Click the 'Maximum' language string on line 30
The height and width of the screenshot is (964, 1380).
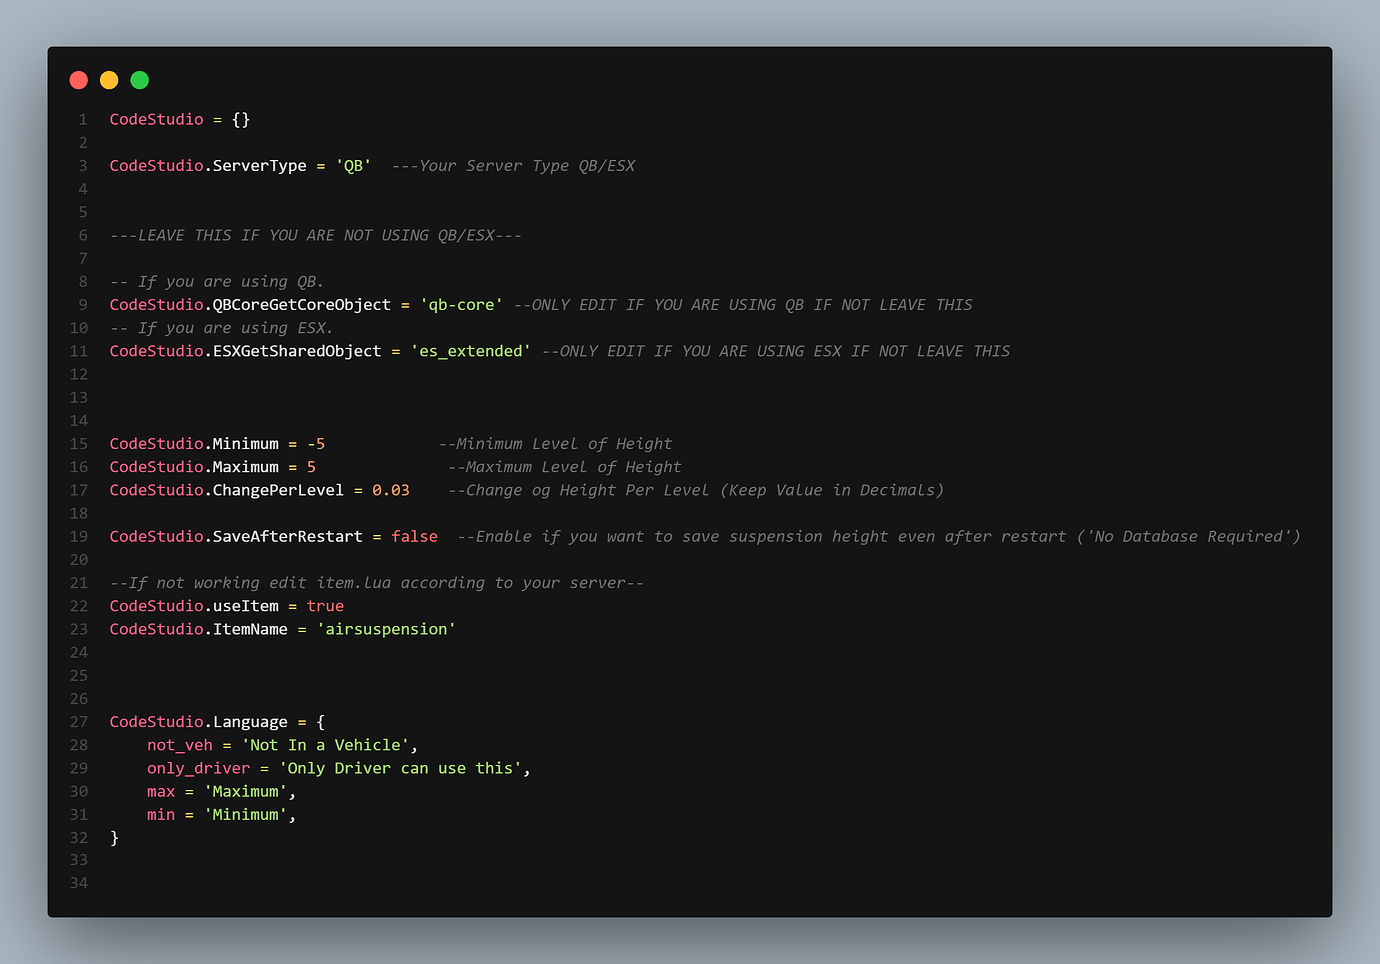(247, 791)
